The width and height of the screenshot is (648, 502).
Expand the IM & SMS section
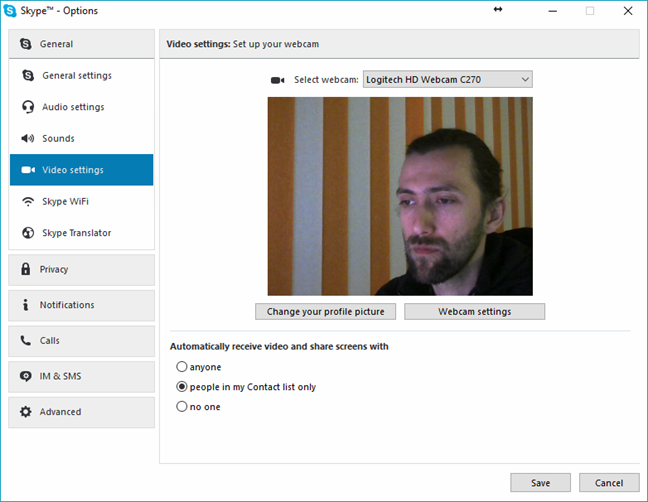[81, 376]
